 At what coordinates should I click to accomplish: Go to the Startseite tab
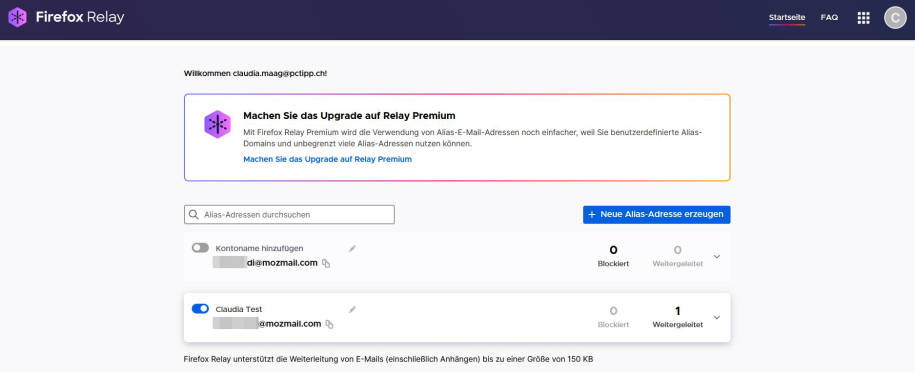click(787, 18)
